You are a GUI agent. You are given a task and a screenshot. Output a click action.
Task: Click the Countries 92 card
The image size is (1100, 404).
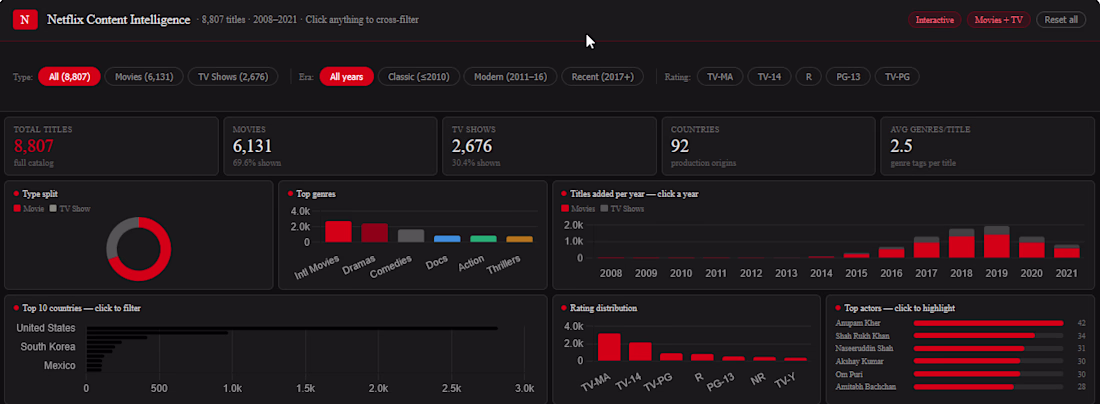768,146
